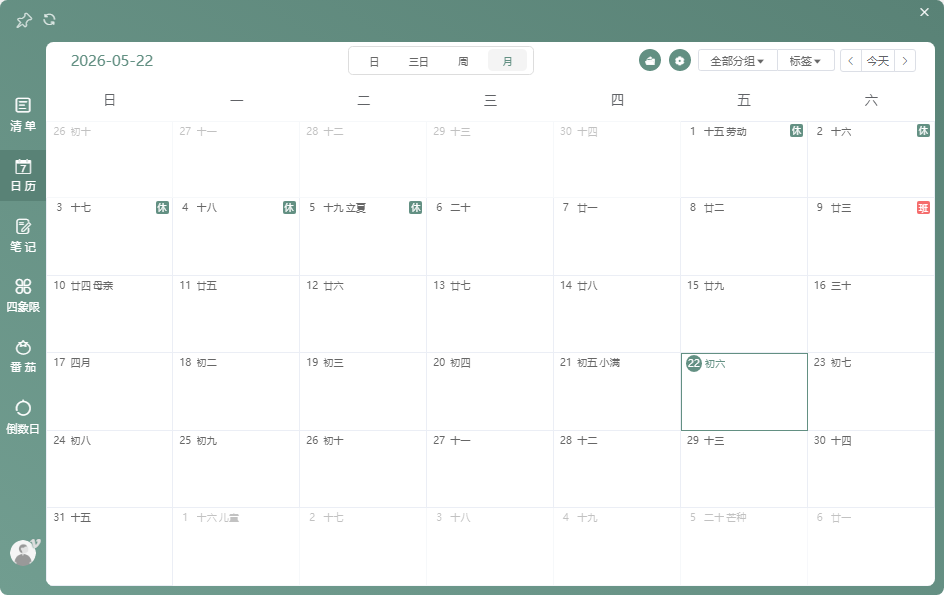This screenshot has height=595, width=944.
Task: Select May 1 十五劳动 cell
Action: [x=744, y=160]
